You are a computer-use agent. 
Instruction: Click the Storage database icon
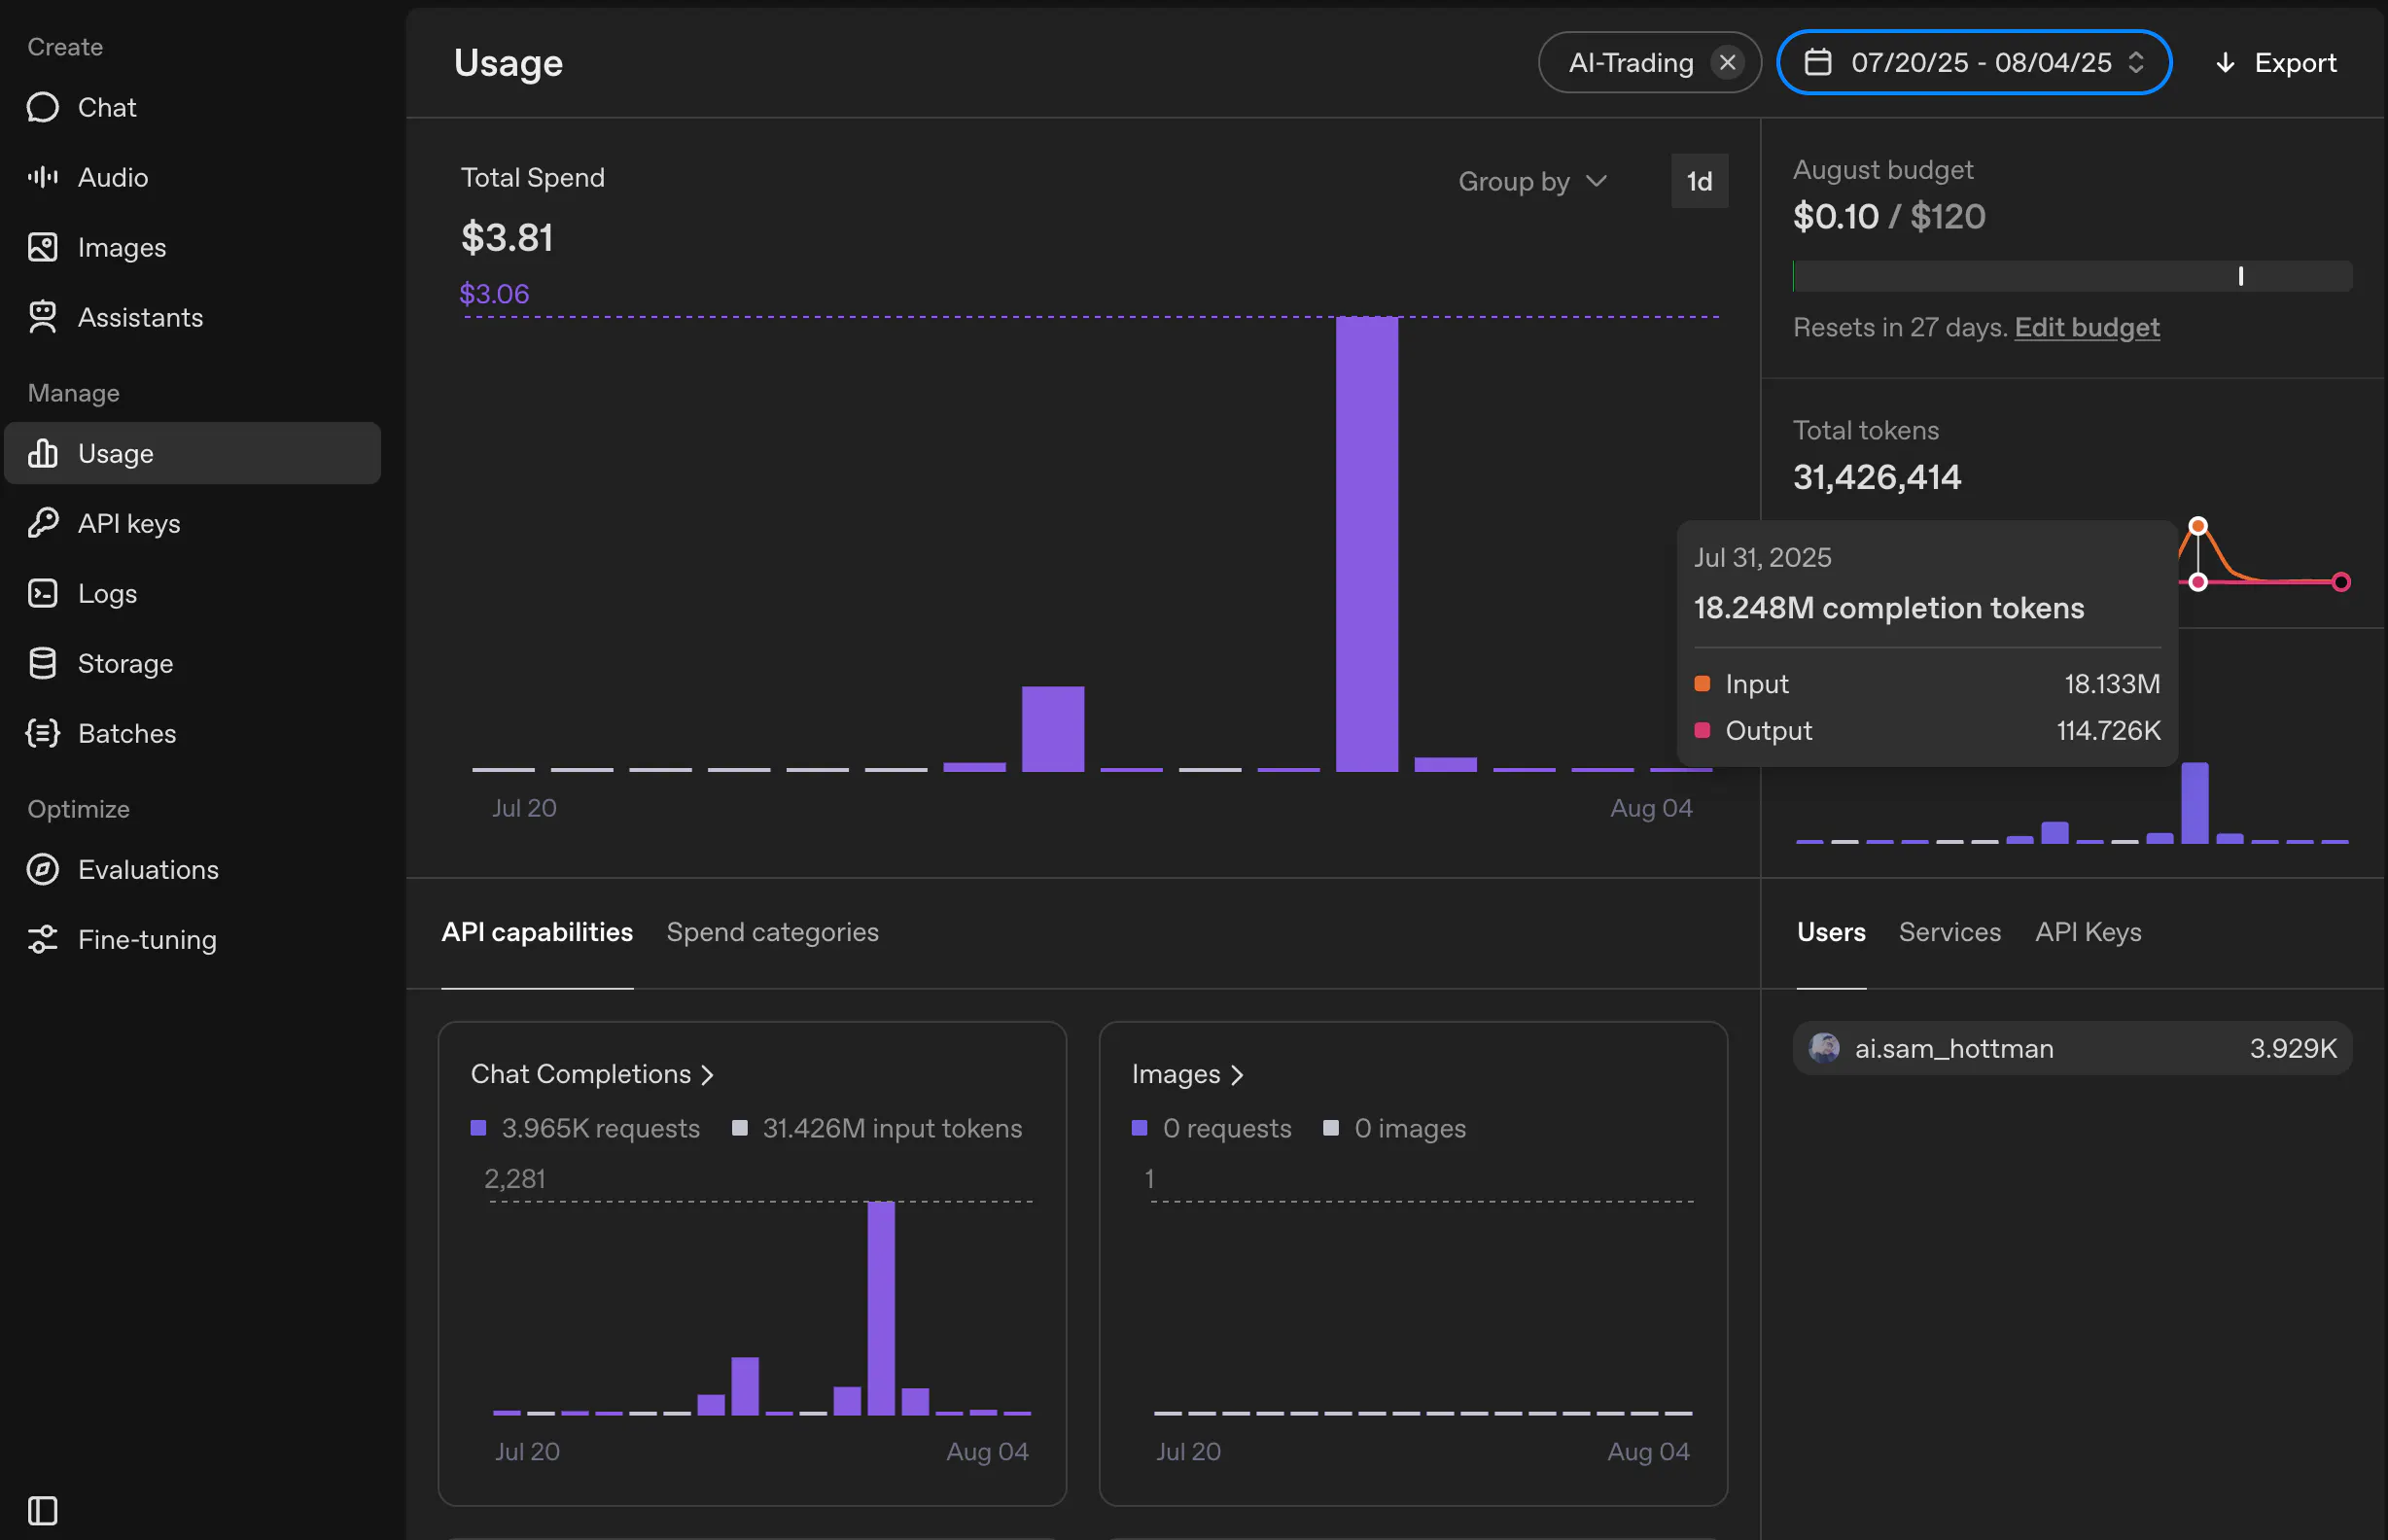(x=42, y=663)
